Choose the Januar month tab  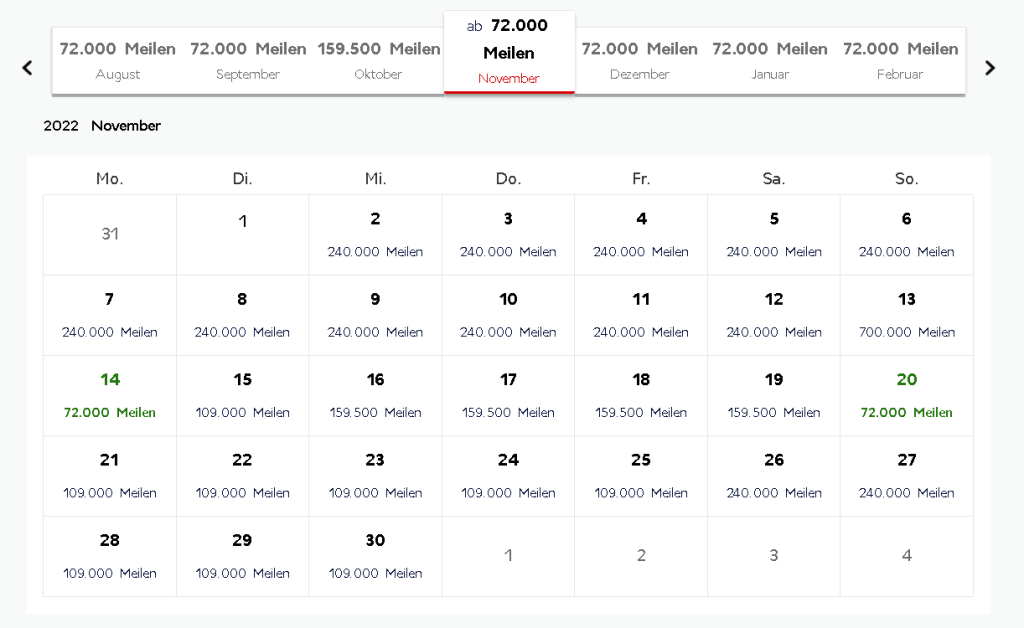click(770, 60)
